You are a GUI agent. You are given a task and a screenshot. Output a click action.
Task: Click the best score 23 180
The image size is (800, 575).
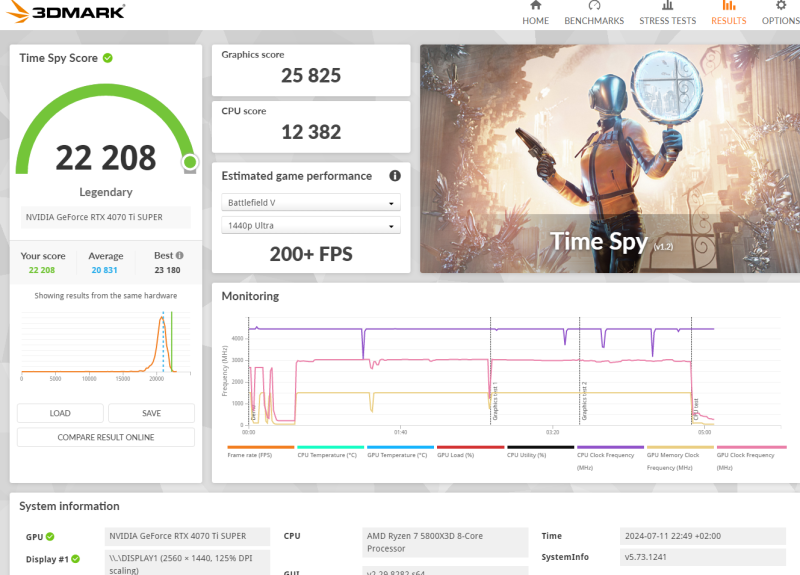point(167,270)
